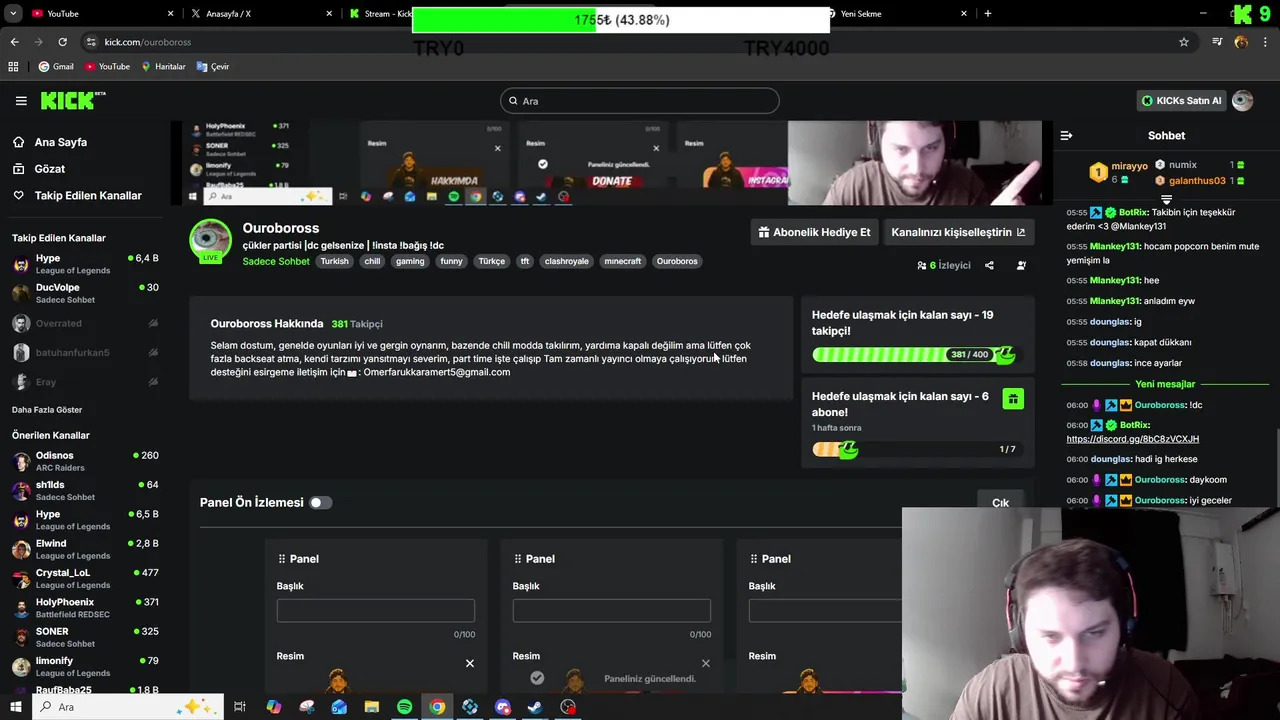Click the share icon next to İzleyici

point(989,266)
